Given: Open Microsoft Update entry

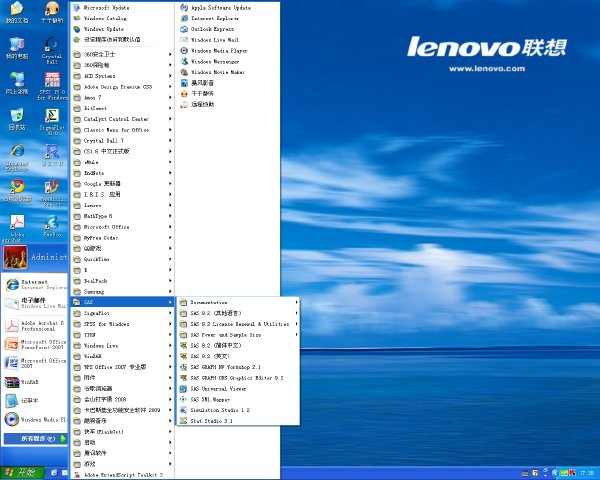Looking at the screenshot, I should click(101, 8).
